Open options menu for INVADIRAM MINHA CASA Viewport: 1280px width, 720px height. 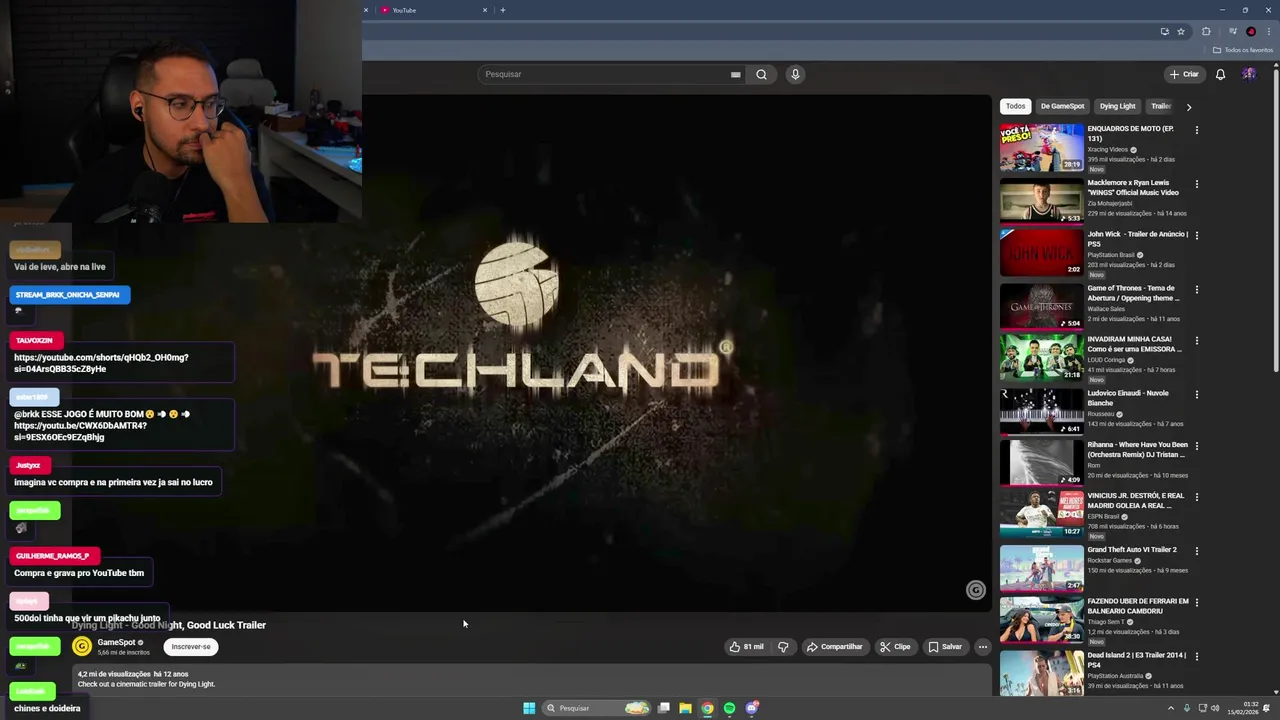click(x=1196, y=340)
